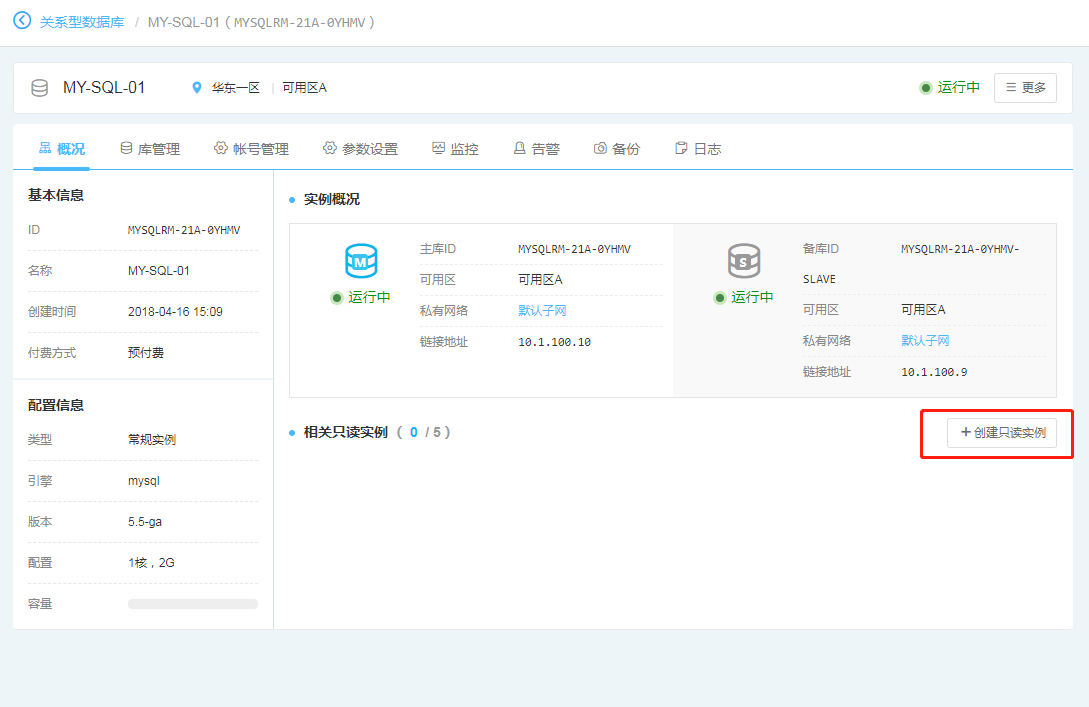Viewport: 1089px width, 707px height.
Task: Click the gear icon on 帐号管理 tab
Action: [x=221, y=148]
